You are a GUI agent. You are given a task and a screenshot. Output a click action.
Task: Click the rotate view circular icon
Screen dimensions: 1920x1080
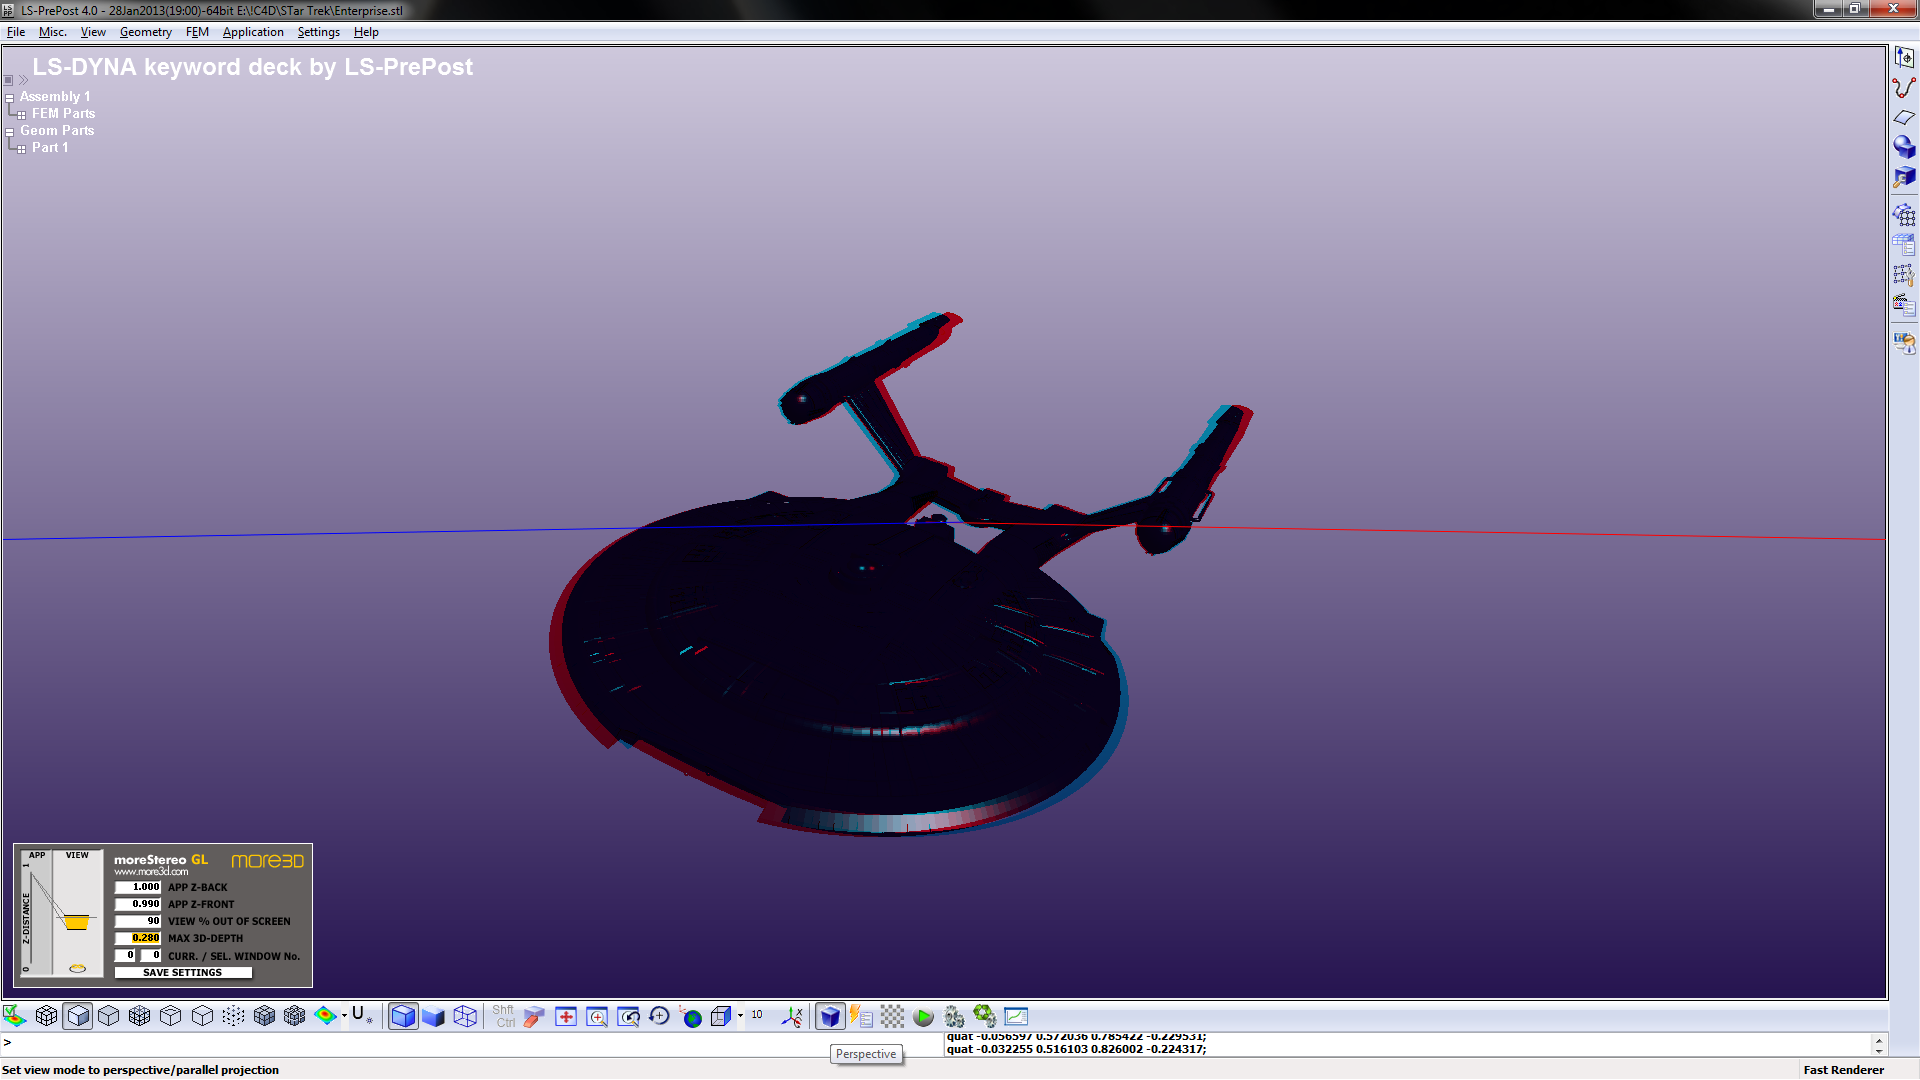click(x=659, y=1016)
